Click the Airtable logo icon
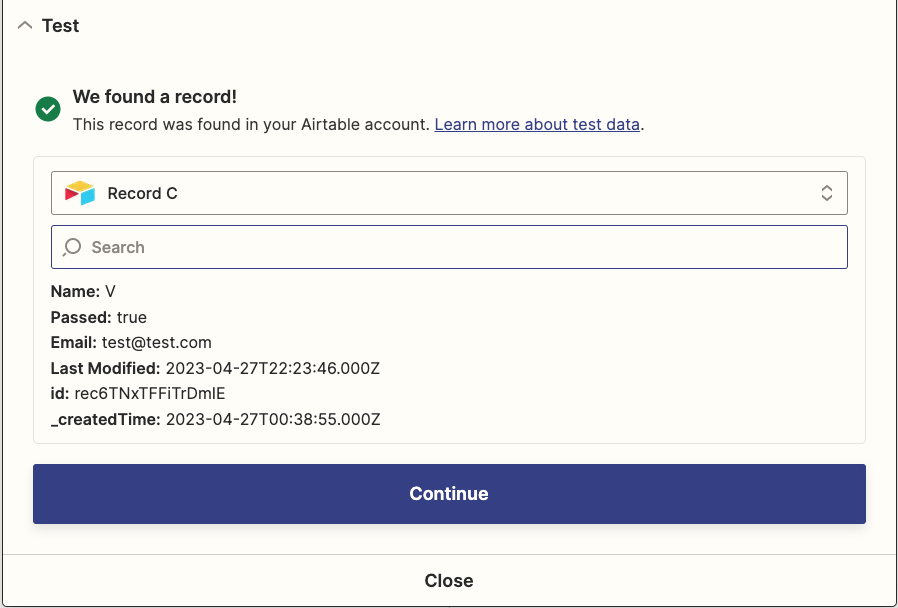This screenshot has height=608, width=898. tap(80, 193)
